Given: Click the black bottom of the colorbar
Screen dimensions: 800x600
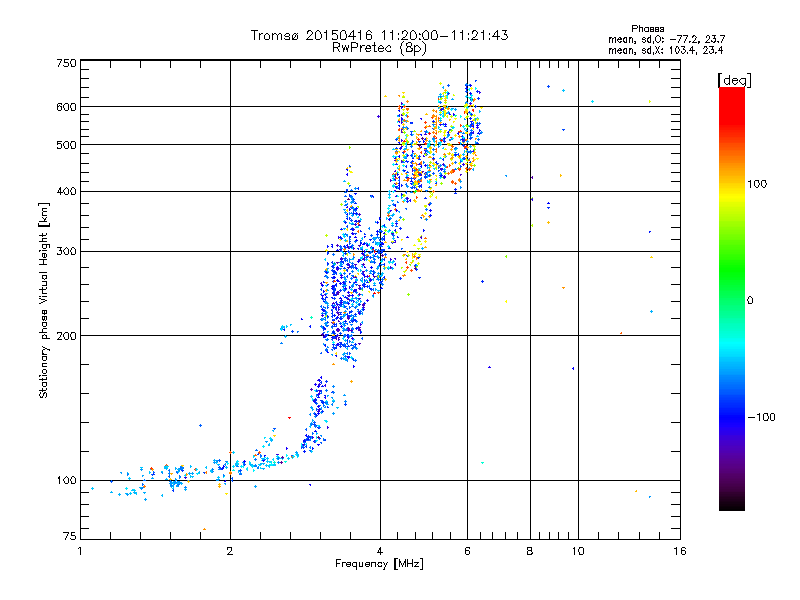Looking at the screenshot, I should pos(732,503).
